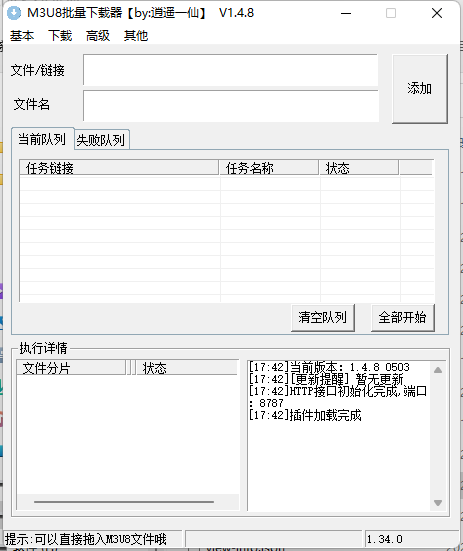
Task: Click the 清空队列 button
Action: pyautogui.click(x=323, y=318)
